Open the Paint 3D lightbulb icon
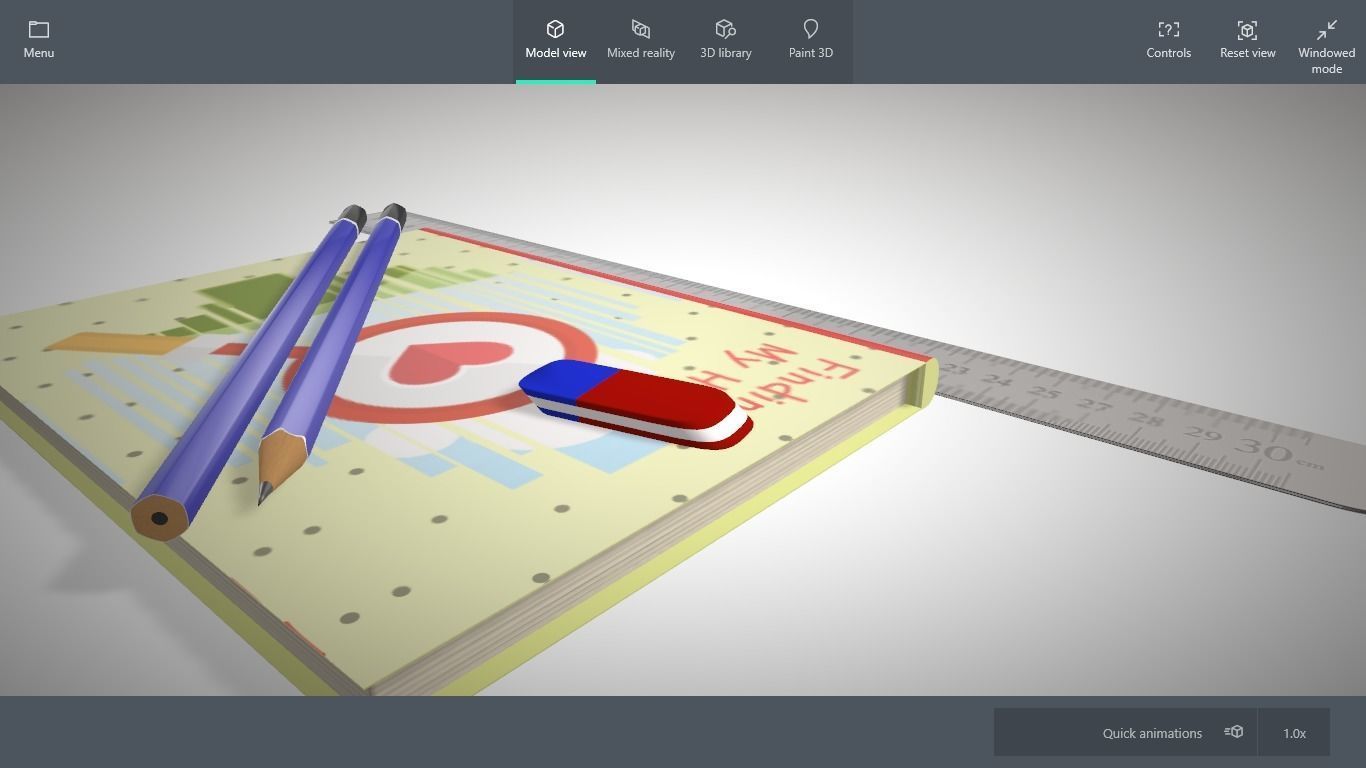1366x768 pixels. 810,28
